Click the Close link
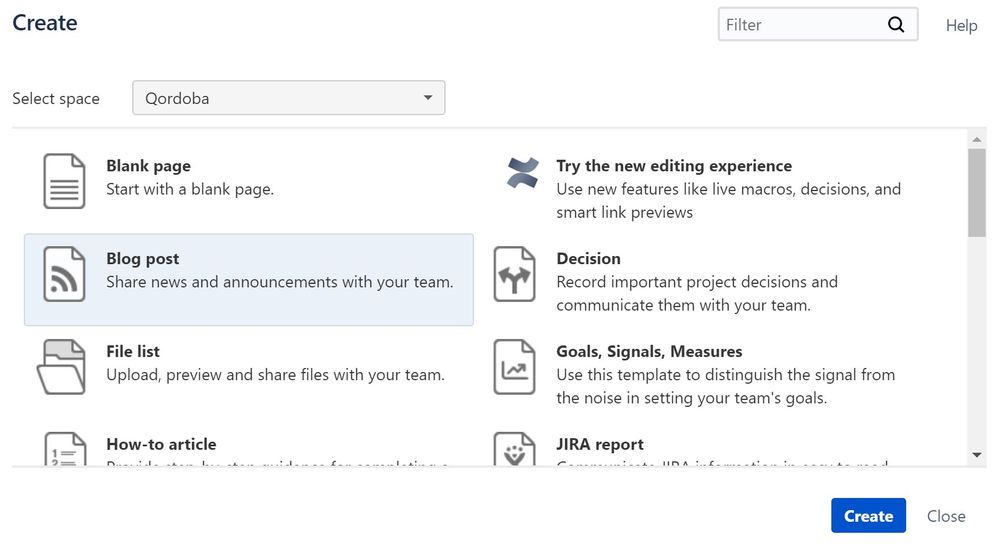Screen dimensions: 999x544 945,516
